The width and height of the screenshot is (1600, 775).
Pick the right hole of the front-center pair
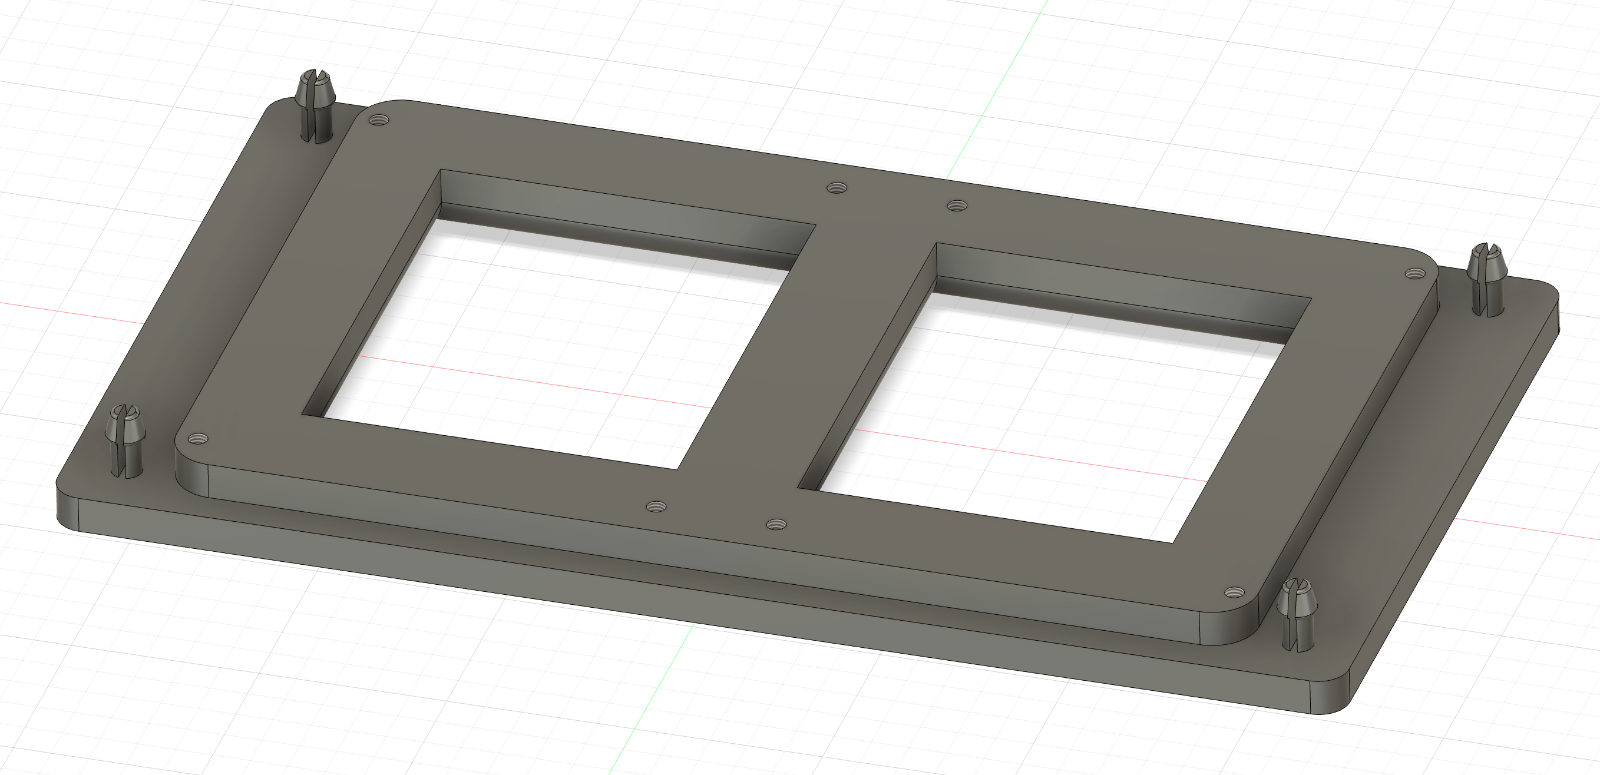click(776, 523)
